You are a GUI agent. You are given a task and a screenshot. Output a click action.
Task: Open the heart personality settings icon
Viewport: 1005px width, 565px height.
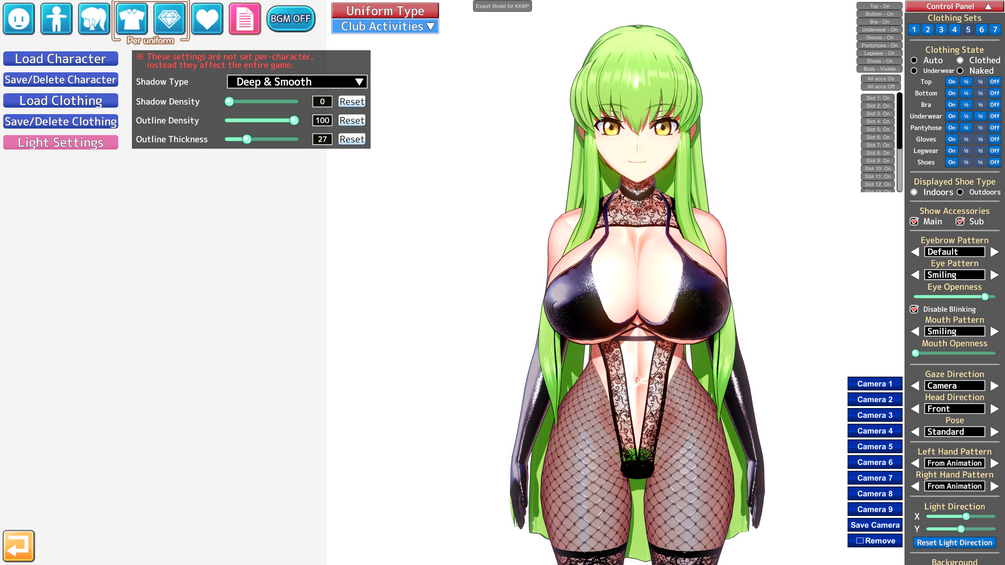point(207,19)
